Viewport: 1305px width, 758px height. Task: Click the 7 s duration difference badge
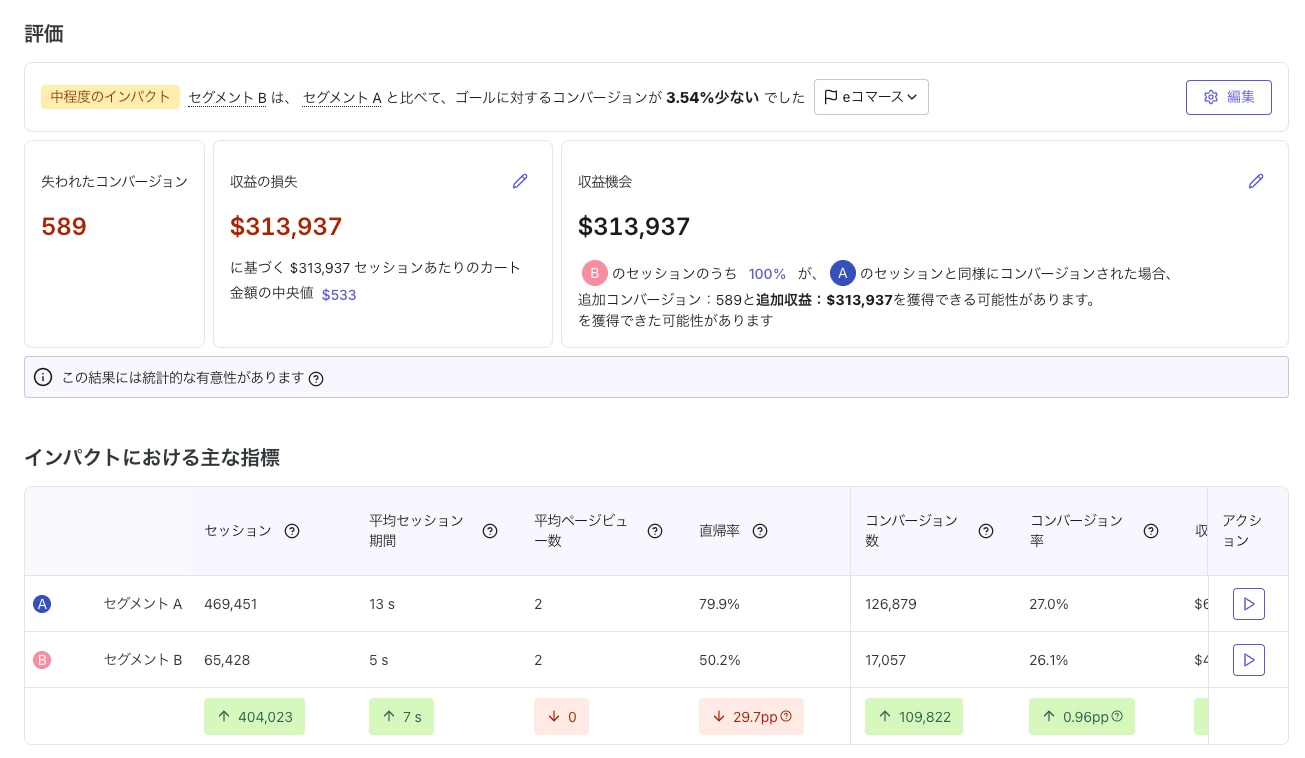(401, 716)
